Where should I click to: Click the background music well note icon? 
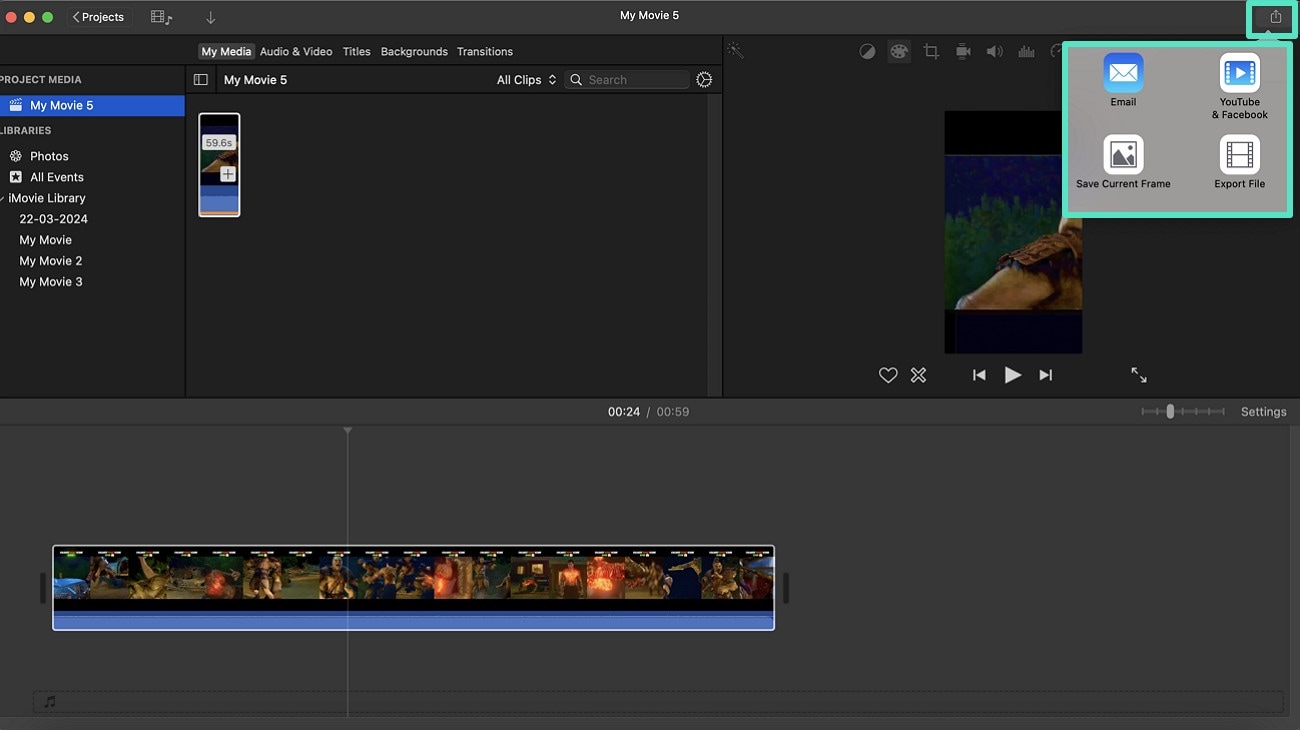tap(50, 702)
